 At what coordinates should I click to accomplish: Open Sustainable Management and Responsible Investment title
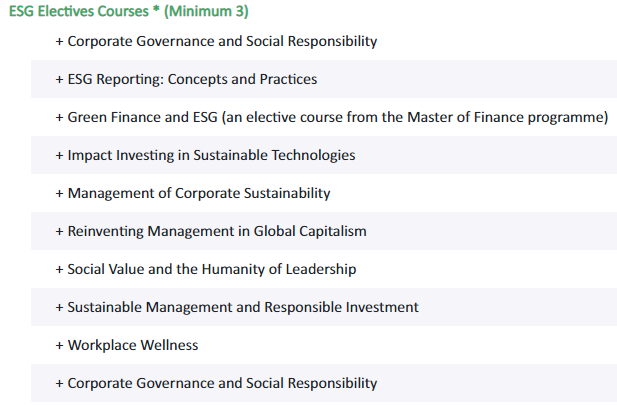pyautogui.click(x=243, y=307)
